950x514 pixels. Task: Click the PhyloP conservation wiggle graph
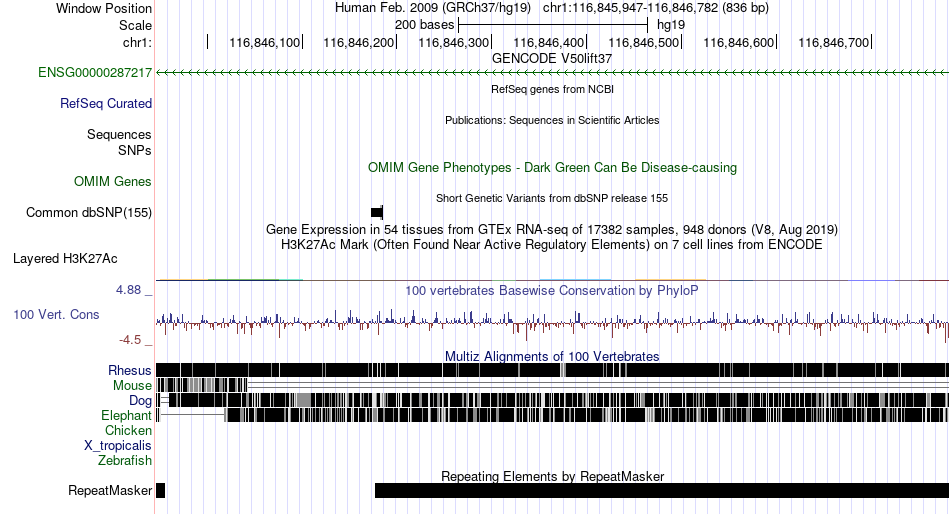tap(552, 324)
